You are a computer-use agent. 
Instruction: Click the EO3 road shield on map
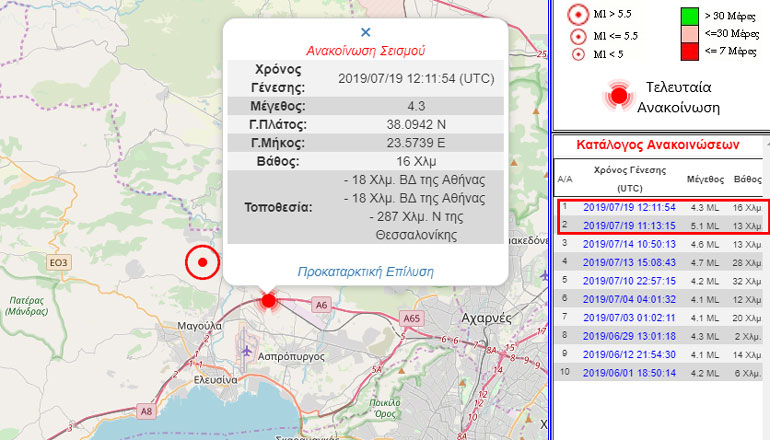(58, 263)
